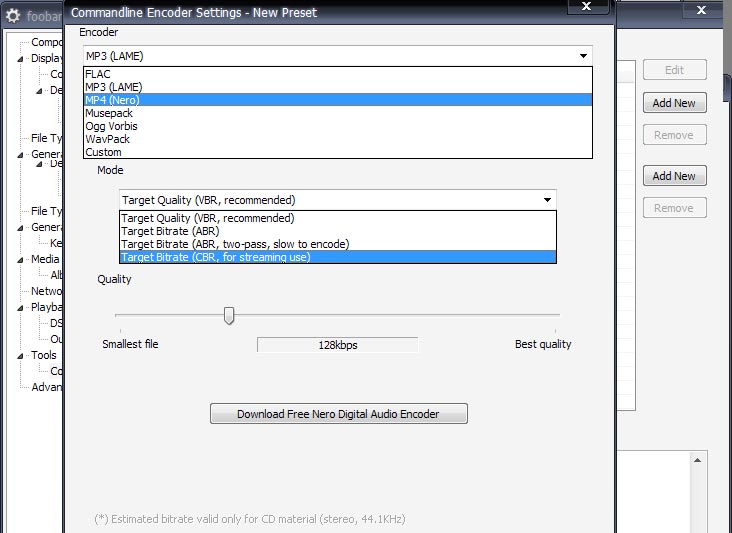Close the foobar preferences window
732x533 pixels.
pos(701,10)
